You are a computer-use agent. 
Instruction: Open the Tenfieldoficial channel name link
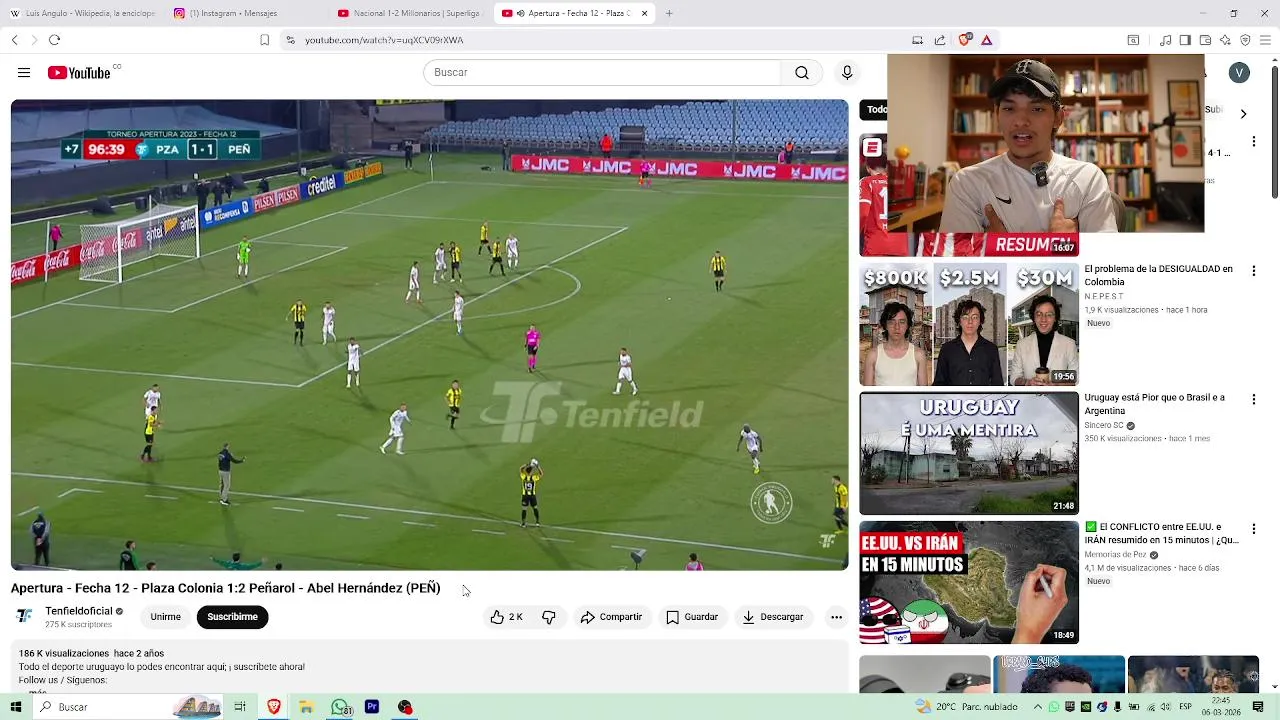coord(79,611)
